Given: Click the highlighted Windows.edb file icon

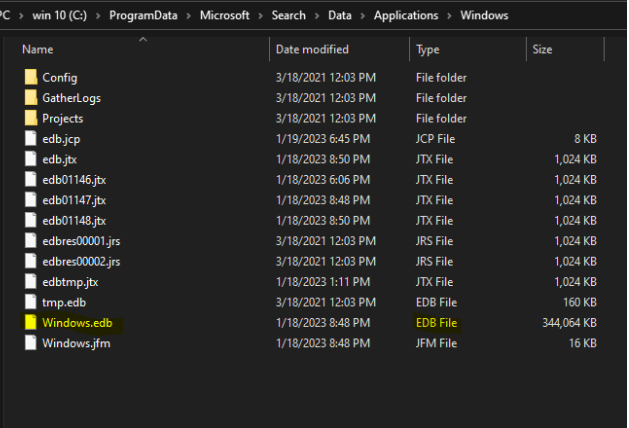Looking at the screenshot, I should click(x=31, y=323).
